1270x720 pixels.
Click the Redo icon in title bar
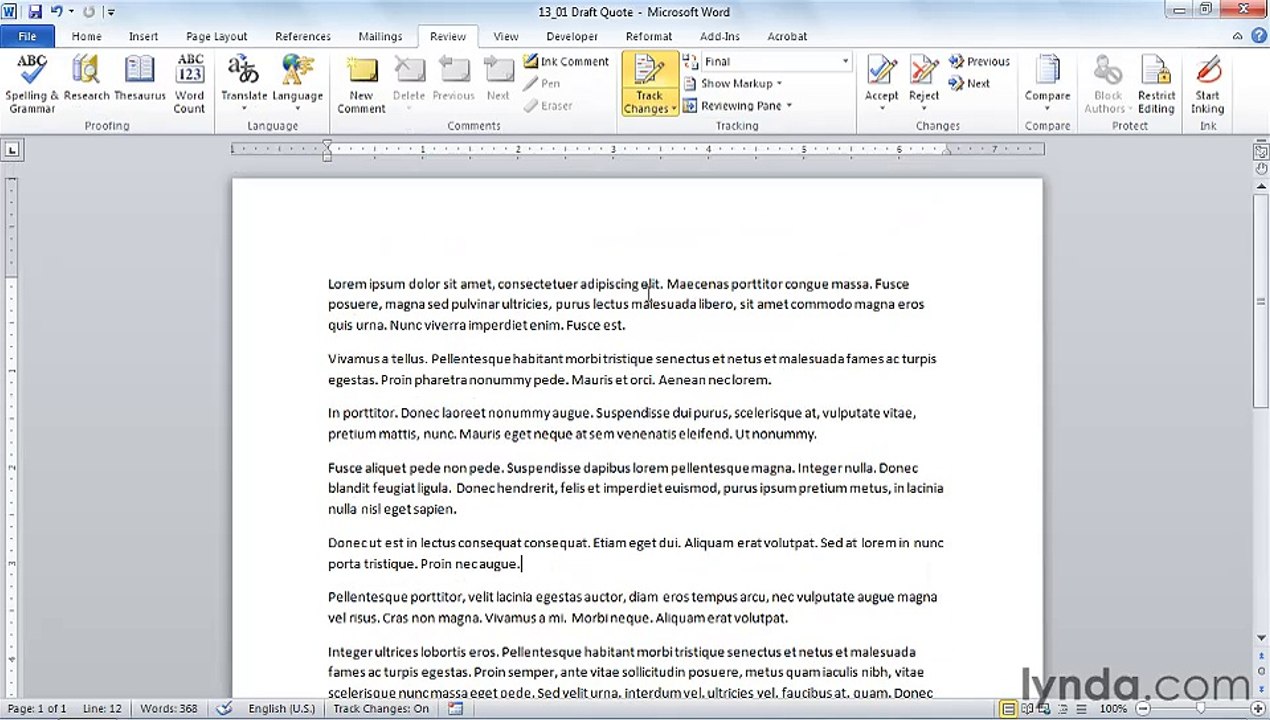pyautogui.click(x=89, y=12)
